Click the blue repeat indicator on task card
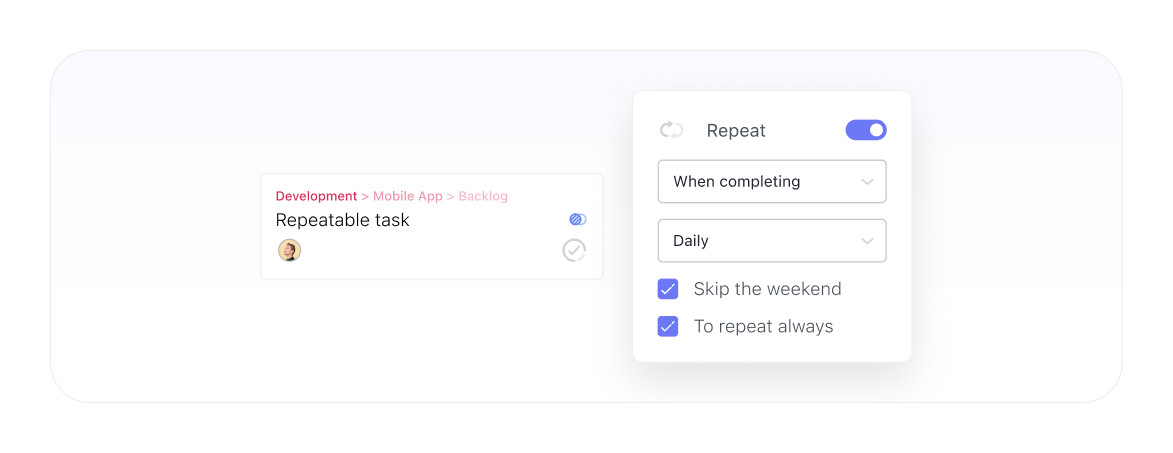 coord(577,219)
